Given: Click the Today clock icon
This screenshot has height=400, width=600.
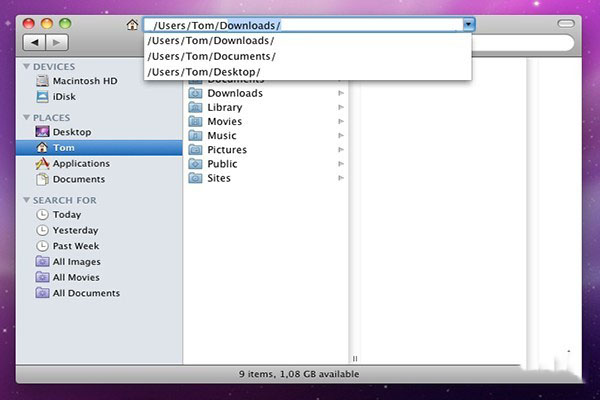Looking at the screenshot, I should pyautogui.click(x=42, y=214).
